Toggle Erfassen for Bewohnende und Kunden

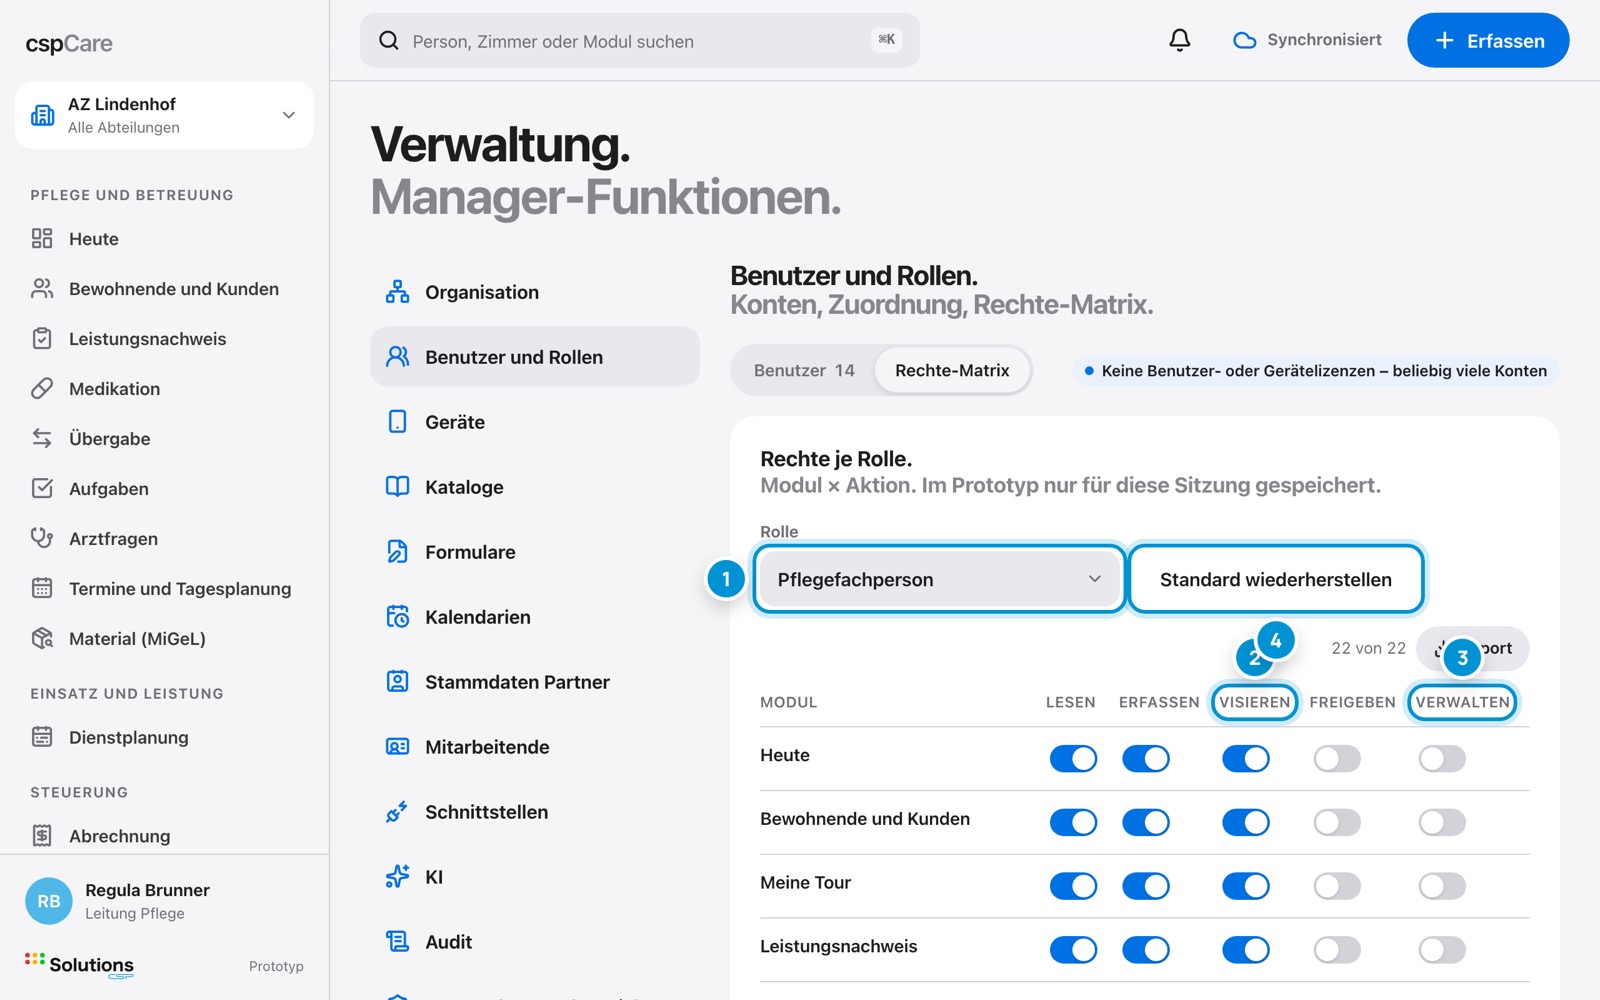click(1146, 822)
